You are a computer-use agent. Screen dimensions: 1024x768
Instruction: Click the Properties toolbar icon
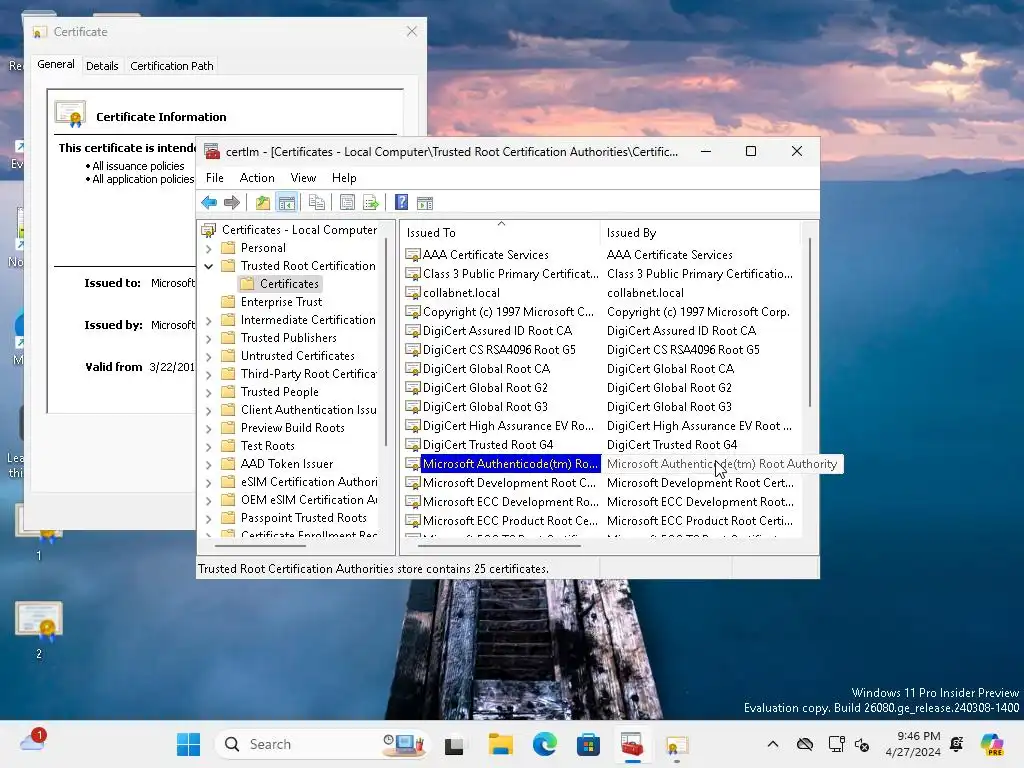(347, 202)
